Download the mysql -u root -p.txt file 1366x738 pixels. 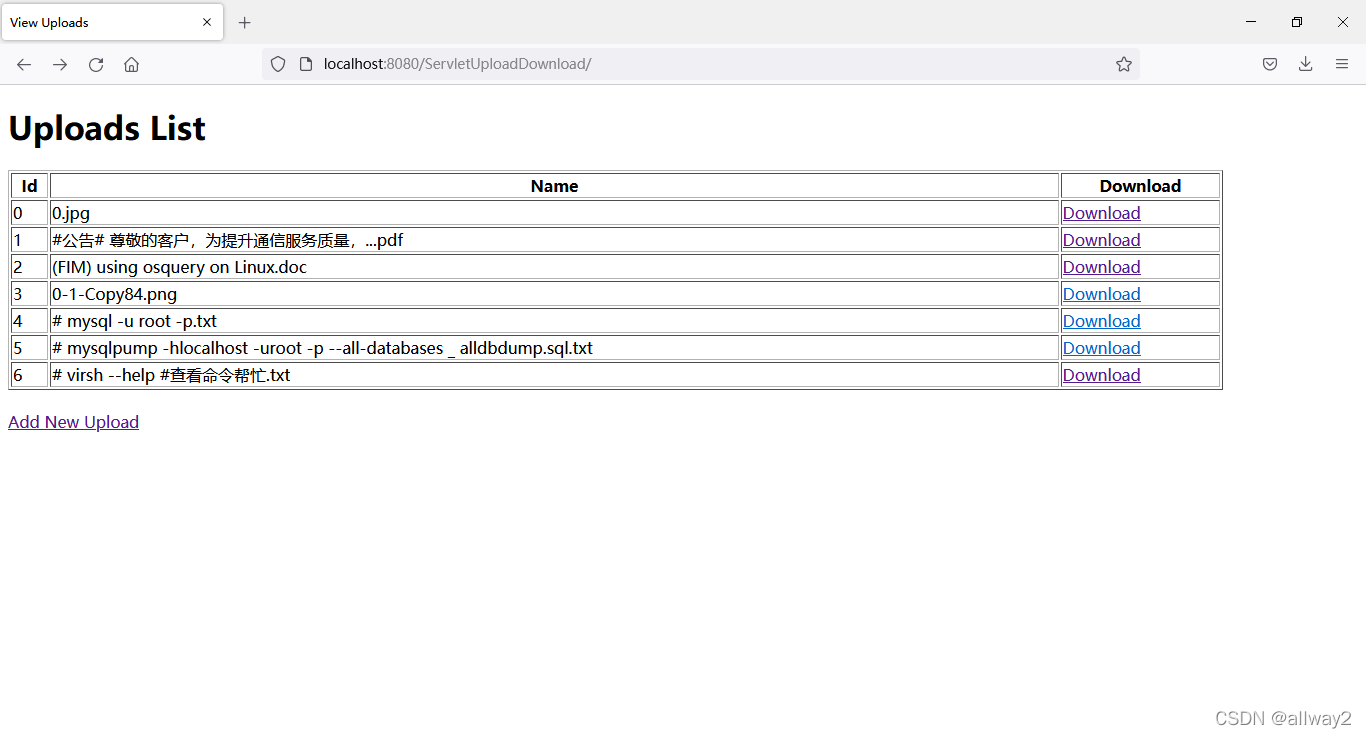tap(1101, 321)
